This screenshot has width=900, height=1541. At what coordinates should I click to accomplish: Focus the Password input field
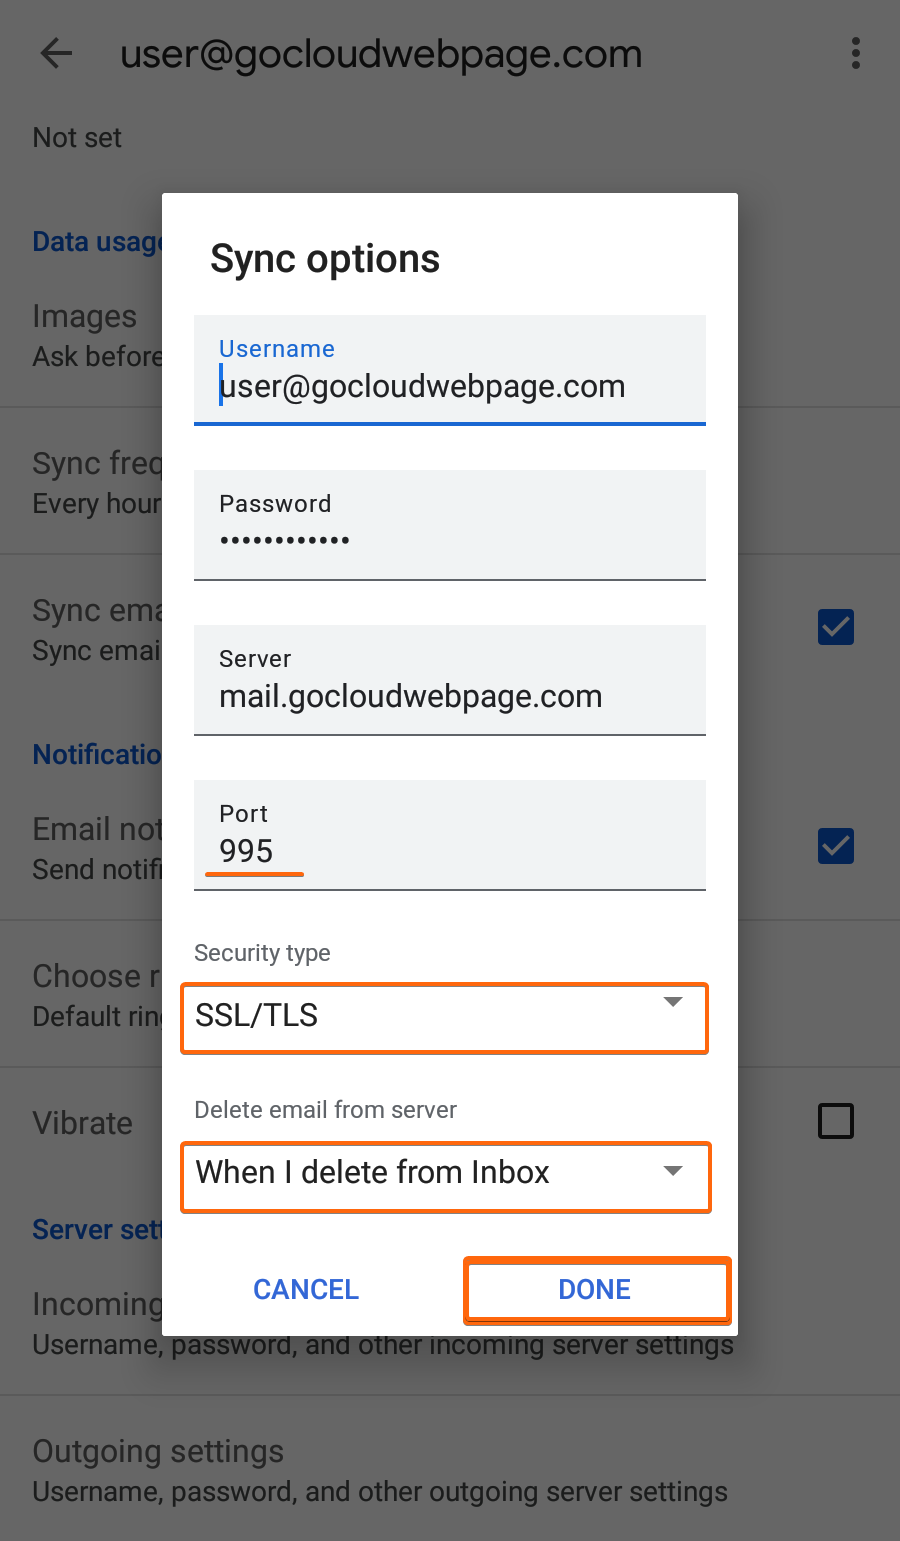click(450, 525)
